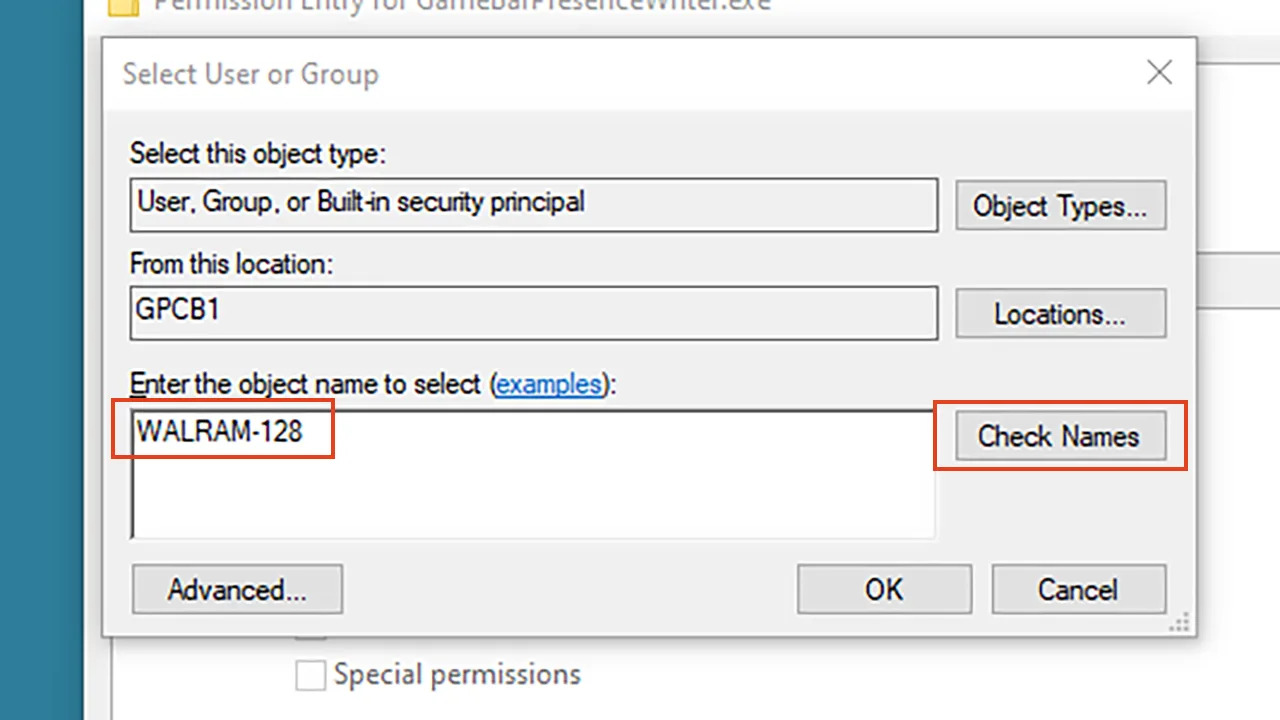
Task: Select the WALRAM-128 entry text
Action: [x=219, y=431]
